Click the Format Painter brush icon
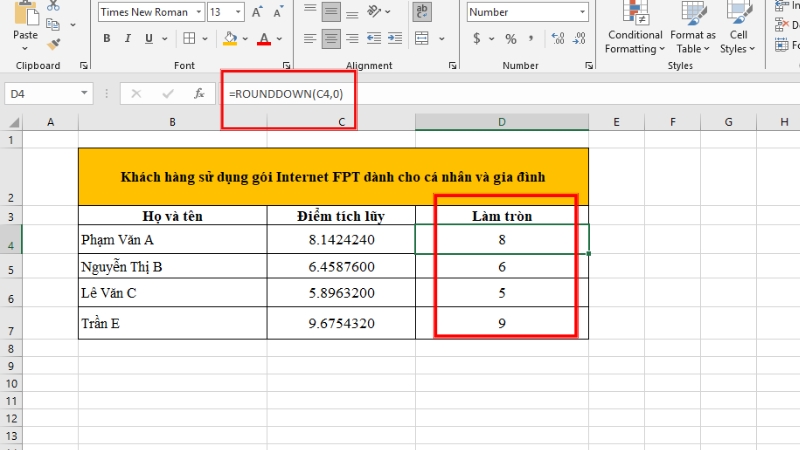Viewport: 800px width, 450px height. pos(53,44)
